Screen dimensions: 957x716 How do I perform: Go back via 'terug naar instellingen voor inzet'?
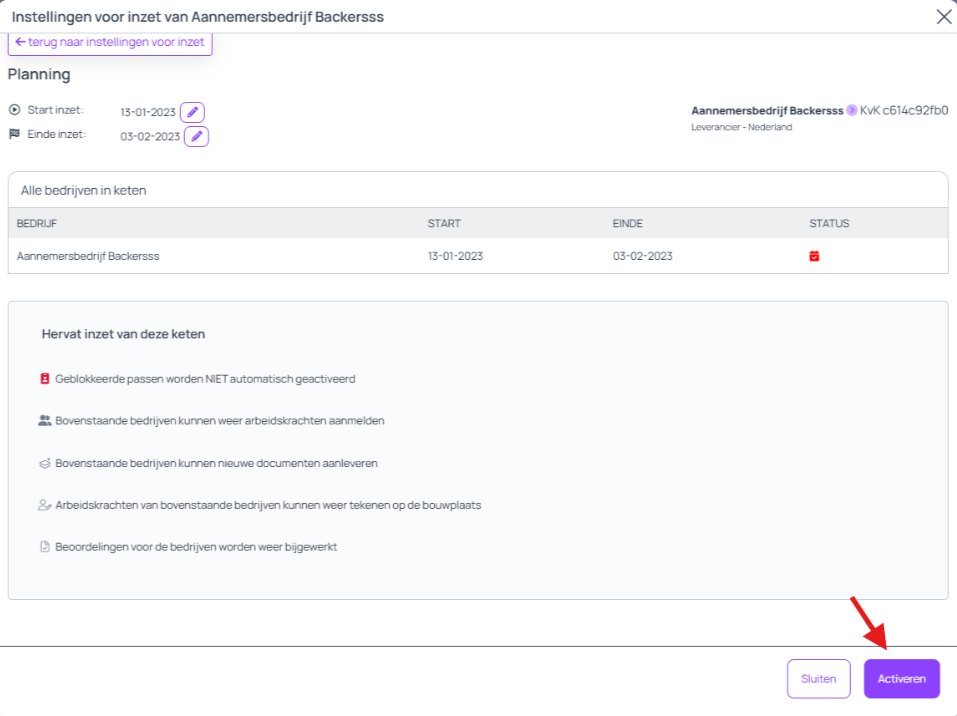110,42
